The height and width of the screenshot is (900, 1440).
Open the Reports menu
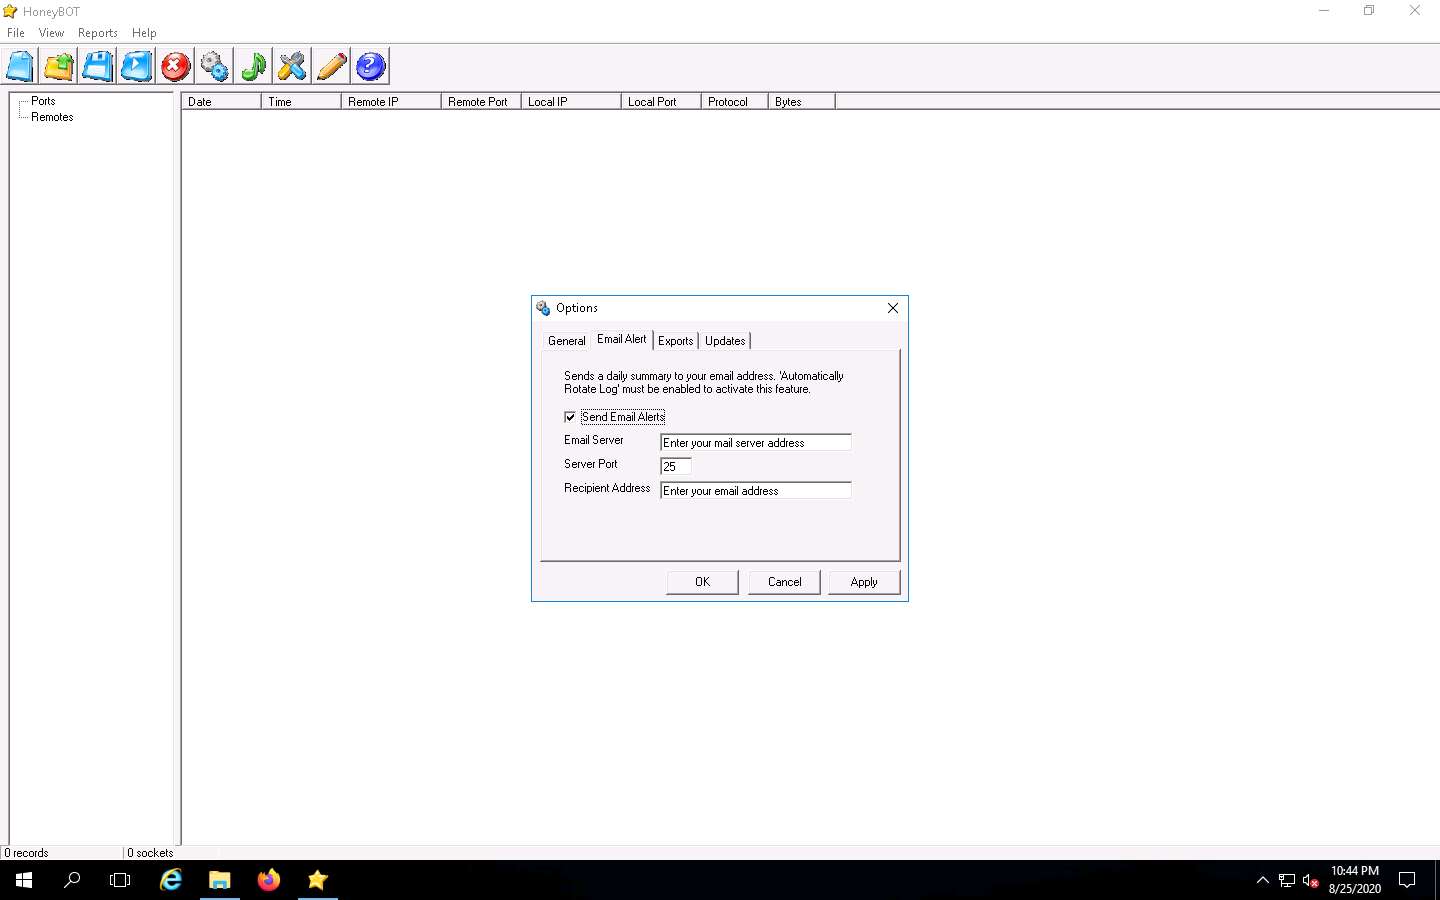click(98, 33)
